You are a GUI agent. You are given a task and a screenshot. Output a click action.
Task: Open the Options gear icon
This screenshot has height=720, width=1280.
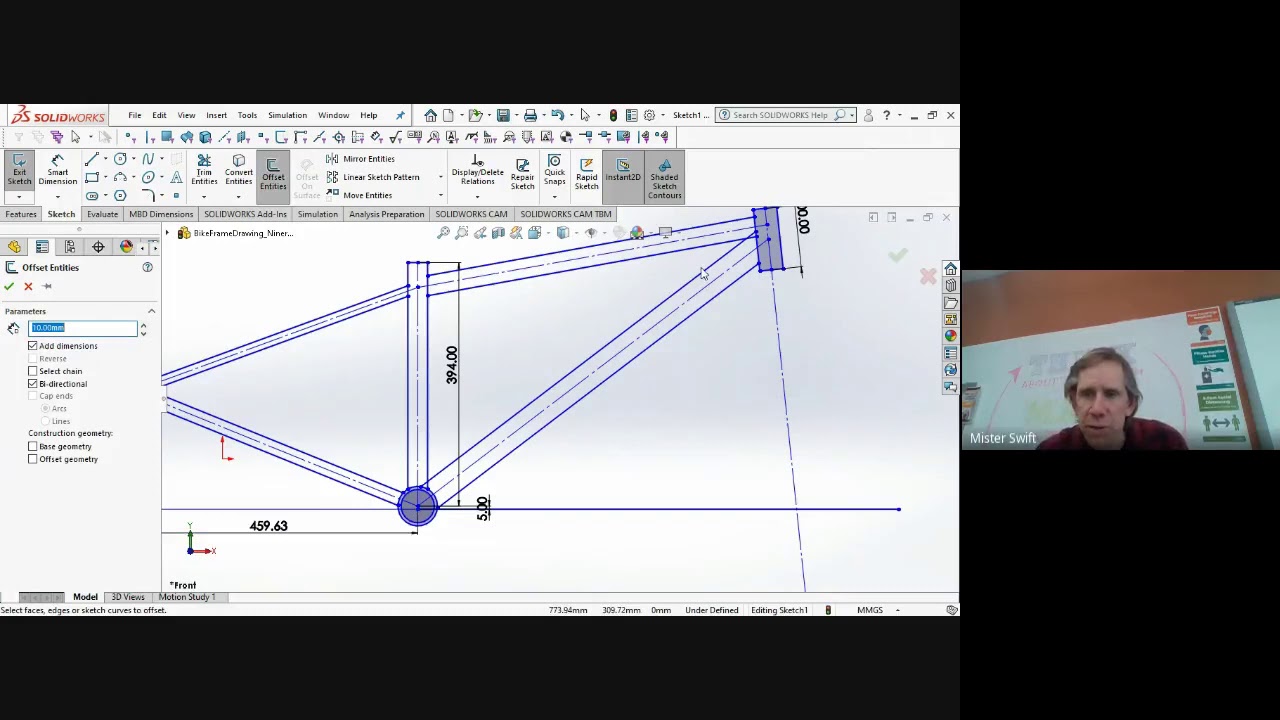click(x=649, y=115)
